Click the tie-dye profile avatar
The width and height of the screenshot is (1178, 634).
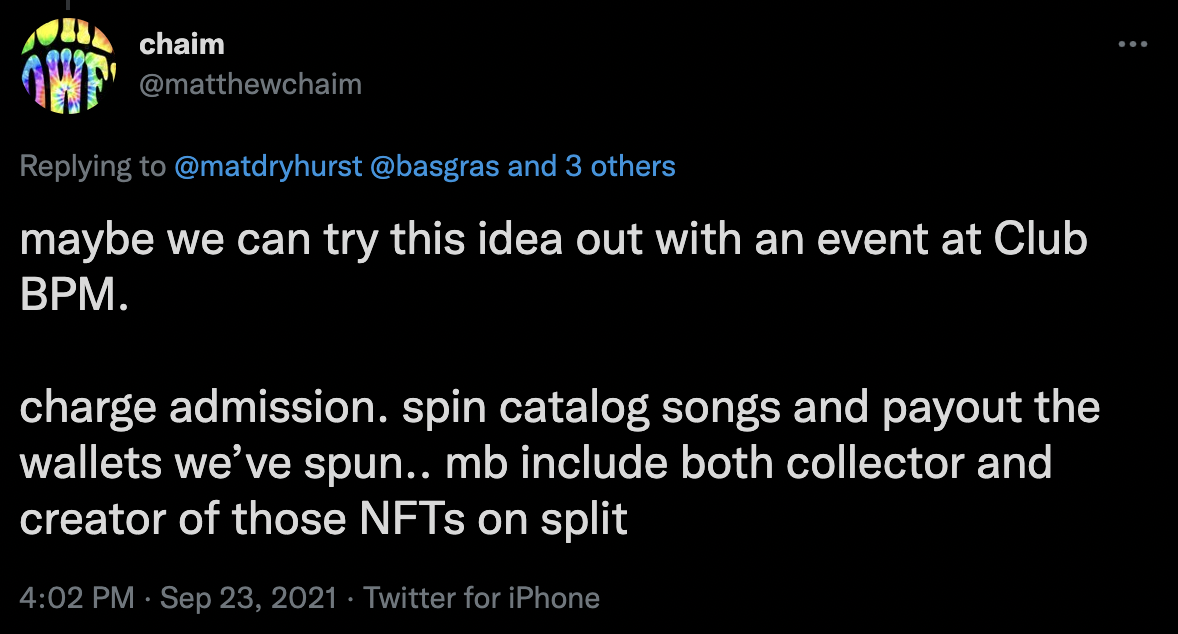tap(69, 67)
